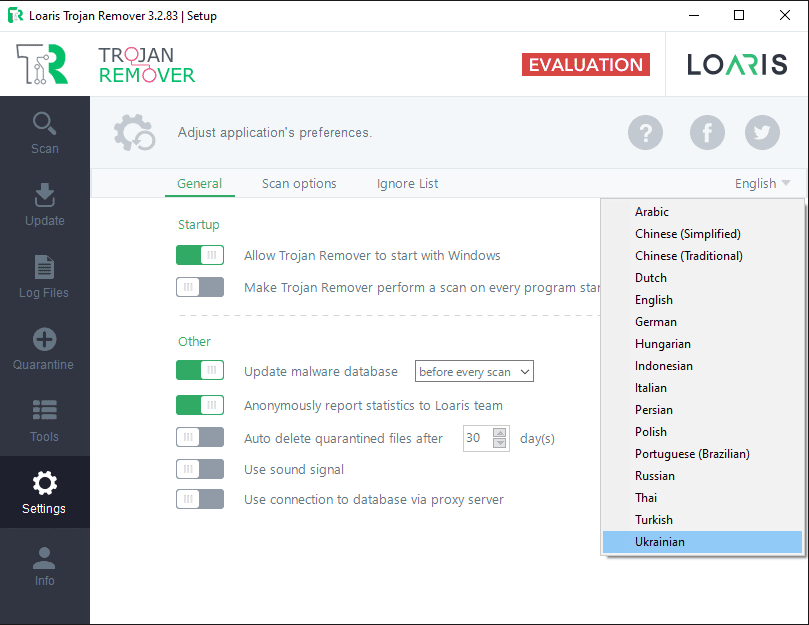Select Chinese (Simplified) language
The height and width of the screenshot is (625, 809).
coord(702,234)
